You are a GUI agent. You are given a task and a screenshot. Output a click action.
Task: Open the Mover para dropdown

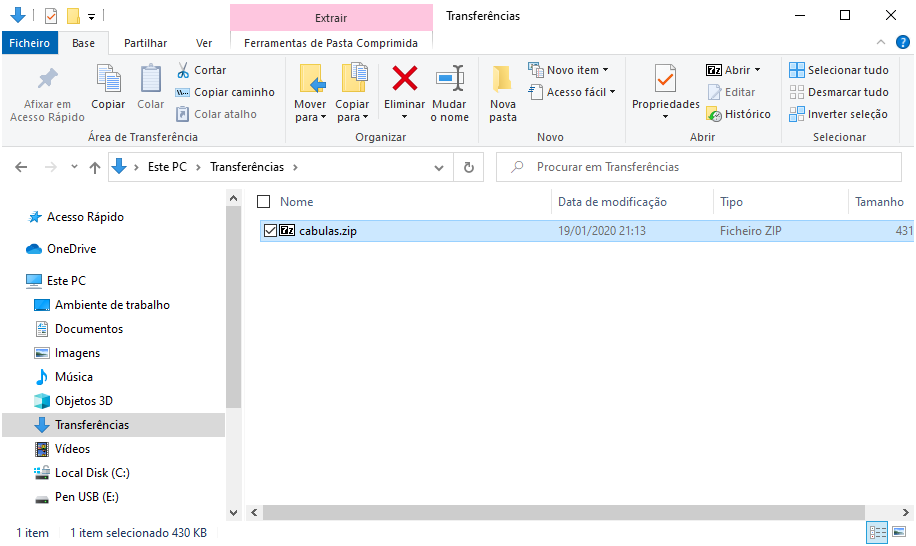pyautogui.click(x=310, y=93)
